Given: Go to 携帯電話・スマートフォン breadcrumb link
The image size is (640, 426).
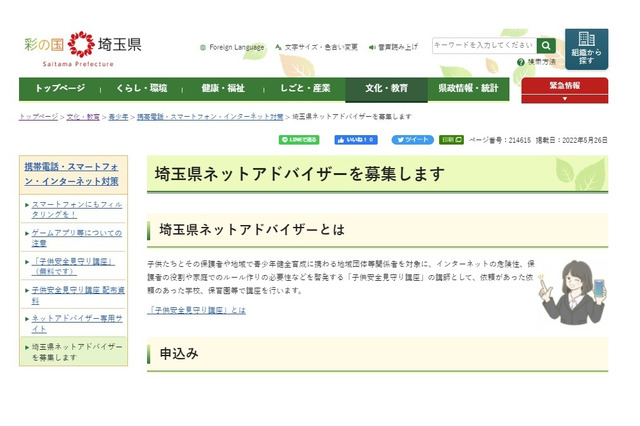Looking at the screenshot, I should (210, 117).
